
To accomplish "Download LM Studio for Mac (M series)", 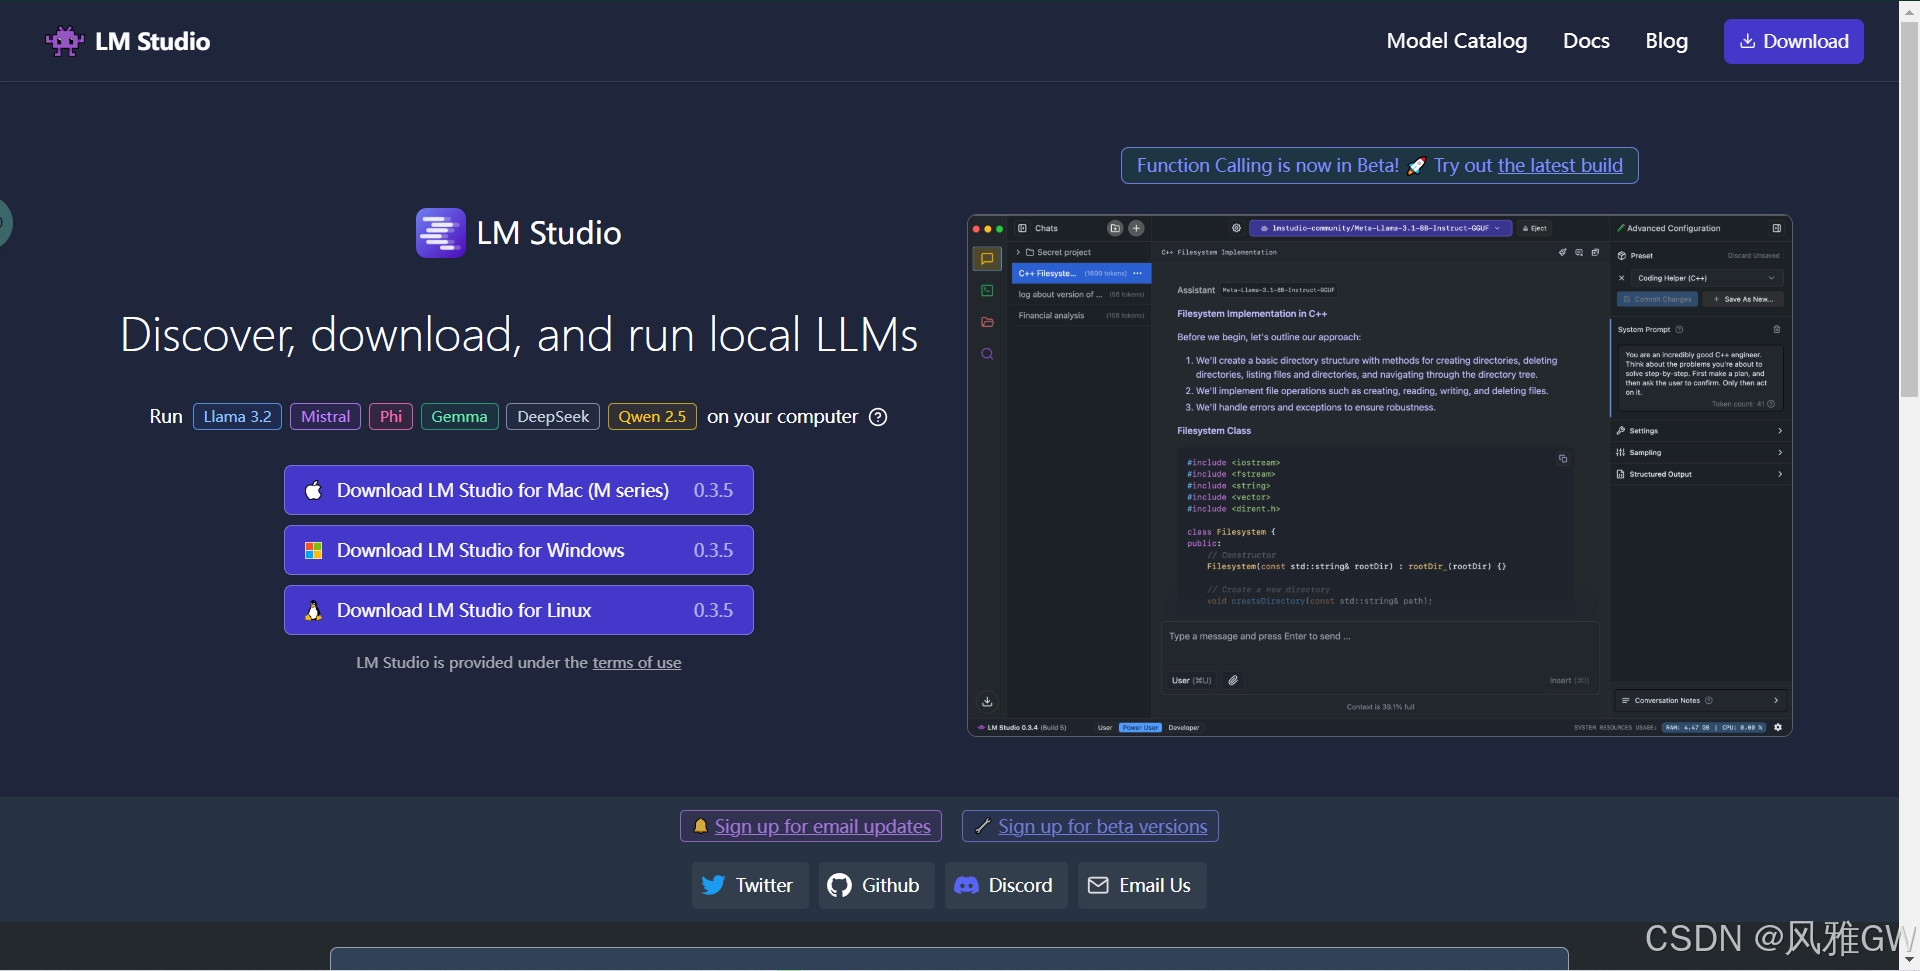I will coord(518,490).
